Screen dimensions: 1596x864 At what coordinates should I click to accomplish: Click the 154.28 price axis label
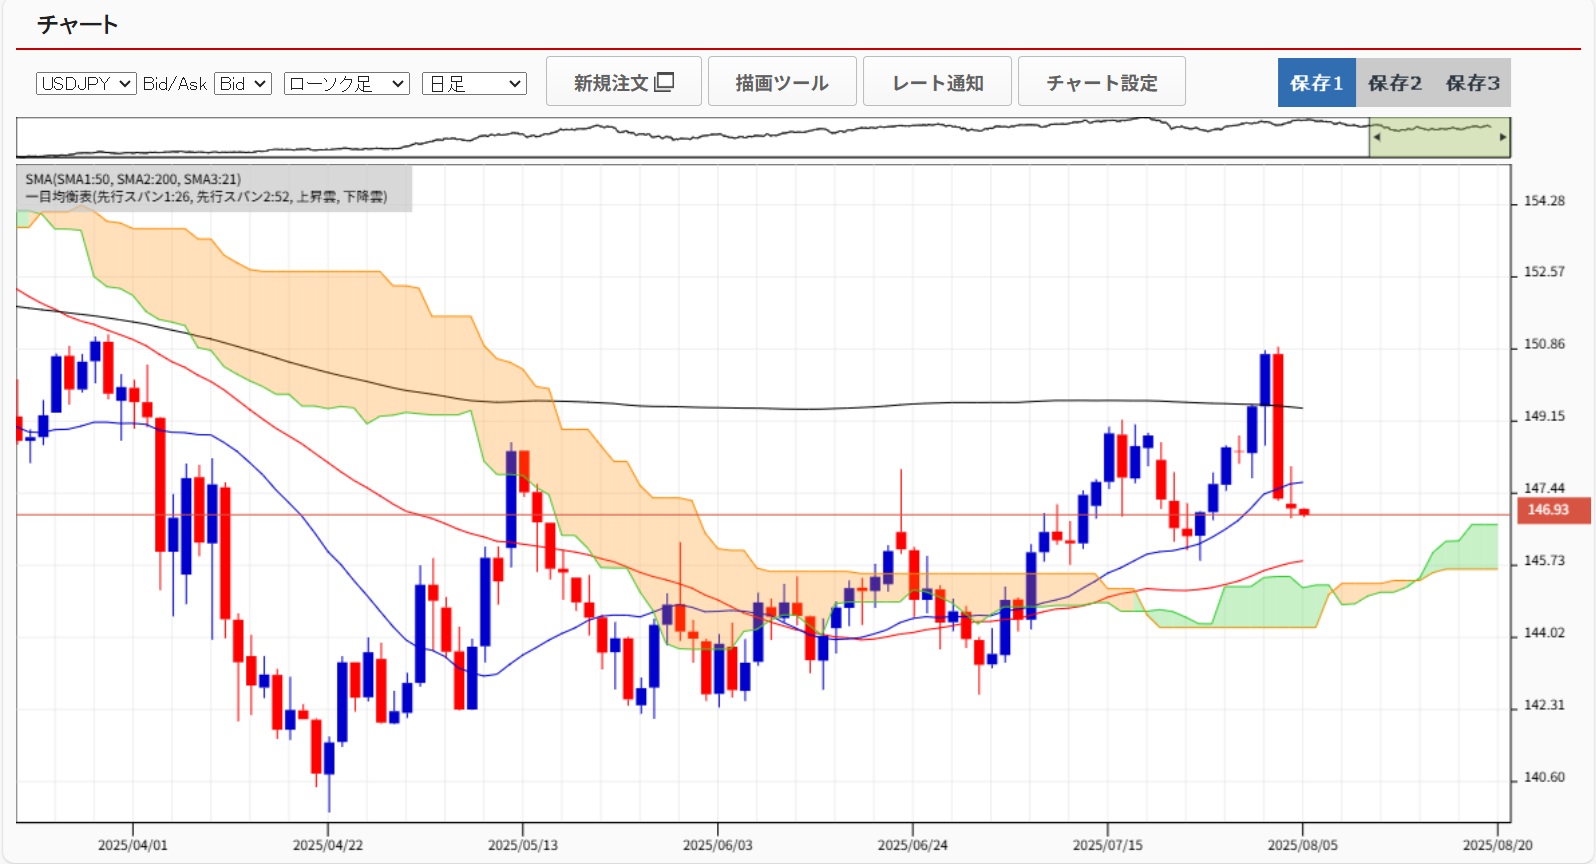pos(1544,201)
